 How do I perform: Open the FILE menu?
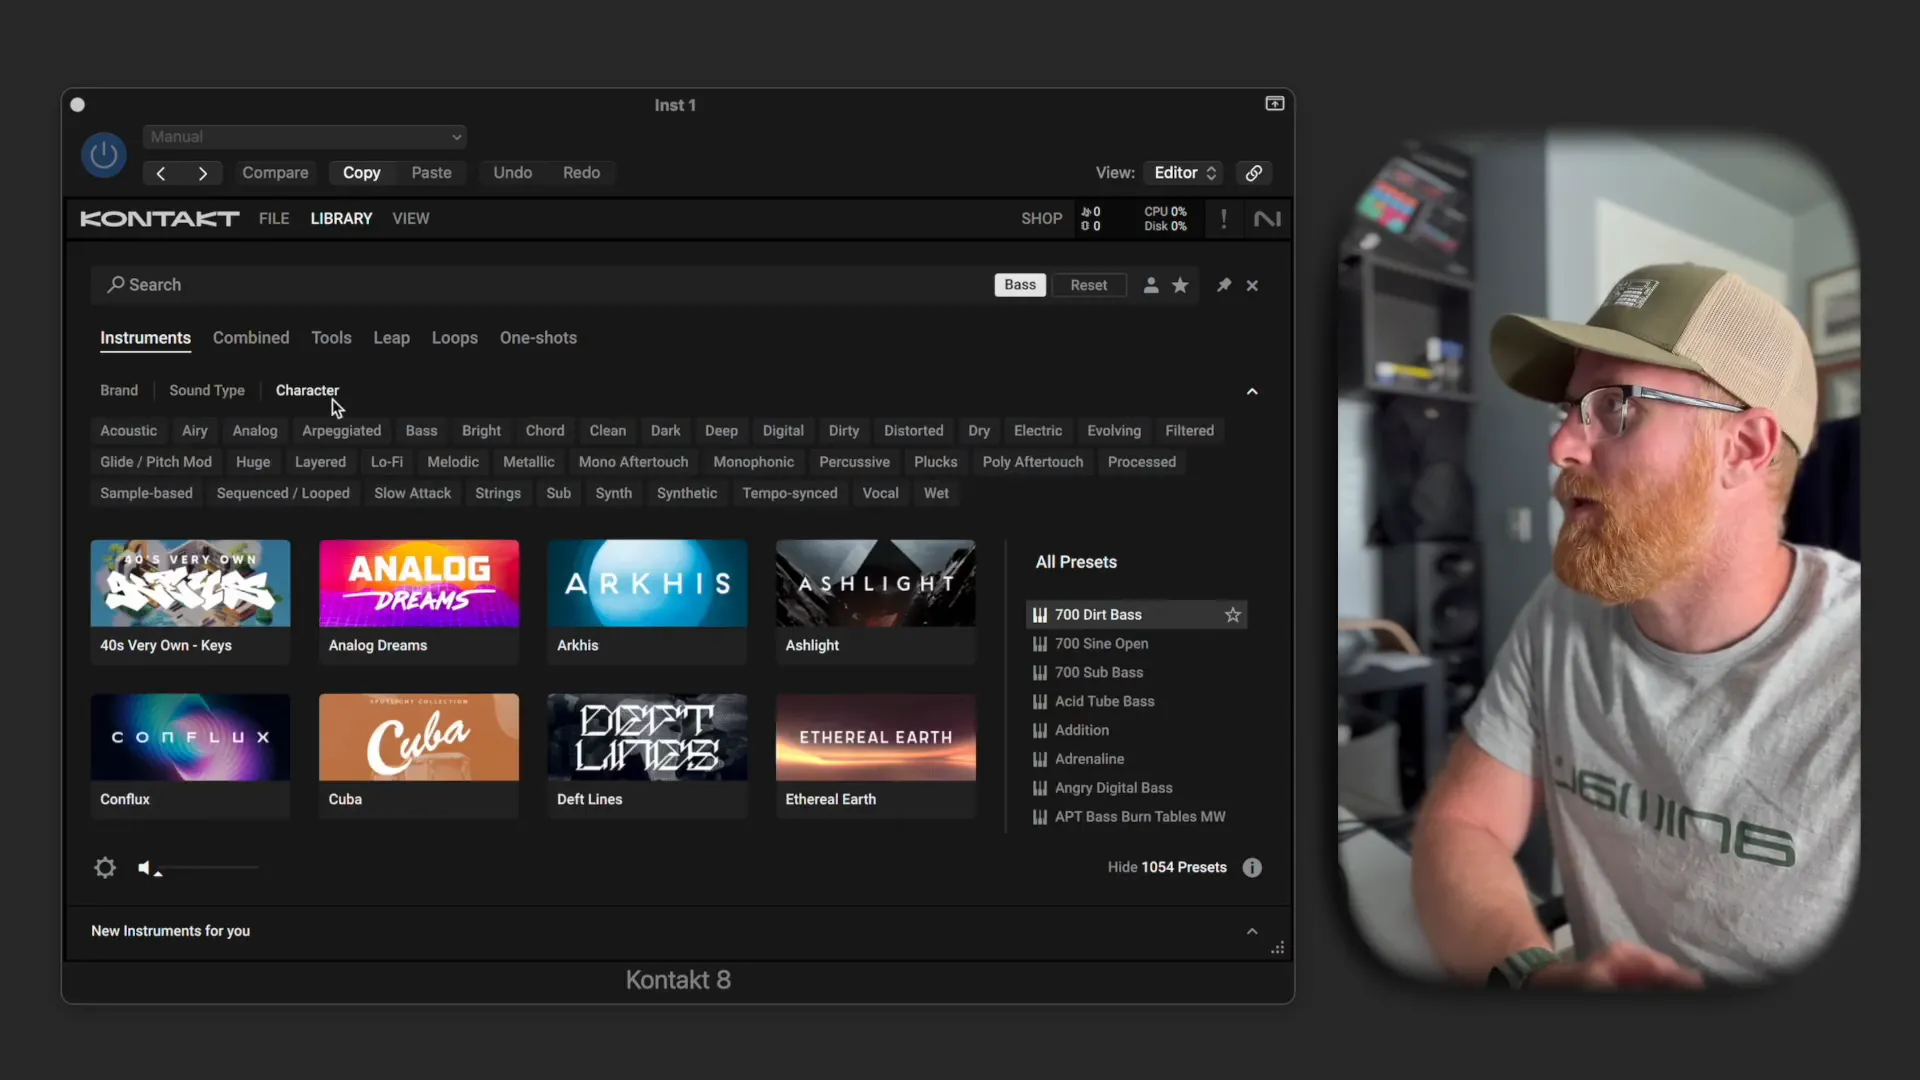274,218
